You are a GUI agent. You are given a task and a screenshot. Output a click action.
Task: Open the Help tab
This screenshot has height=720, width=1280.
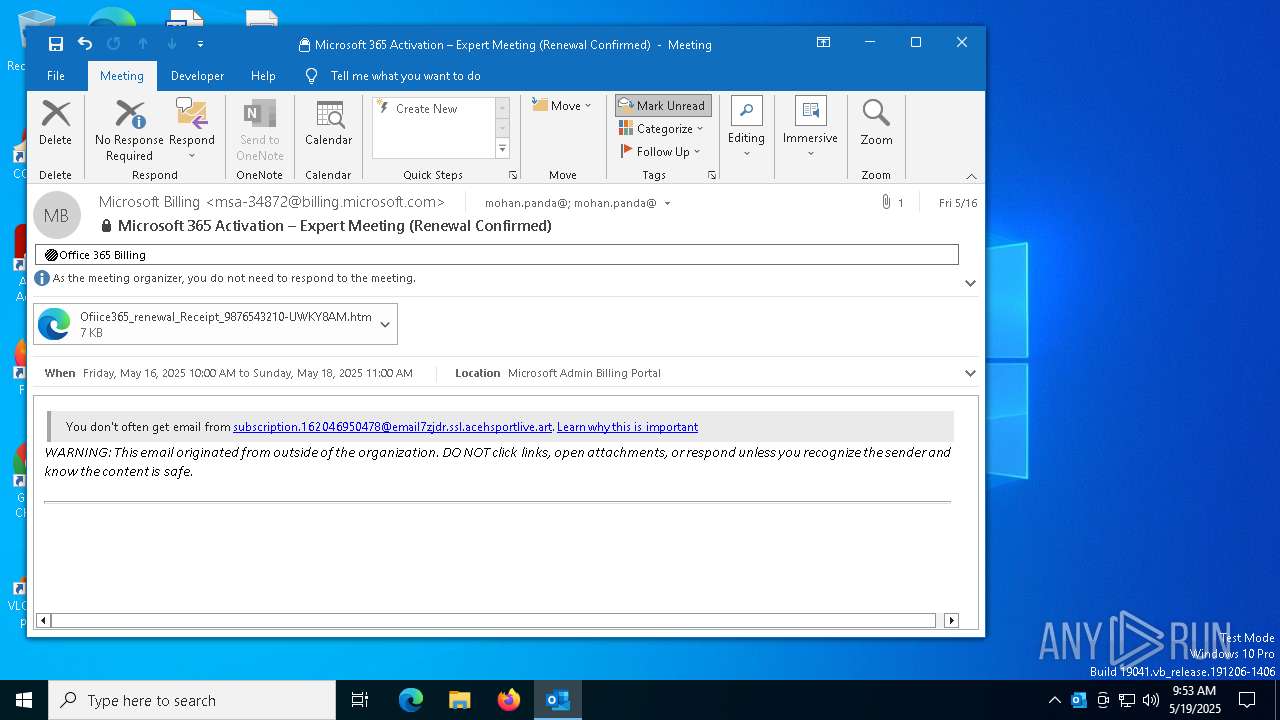pyautogui.click(x=263, y=76)
